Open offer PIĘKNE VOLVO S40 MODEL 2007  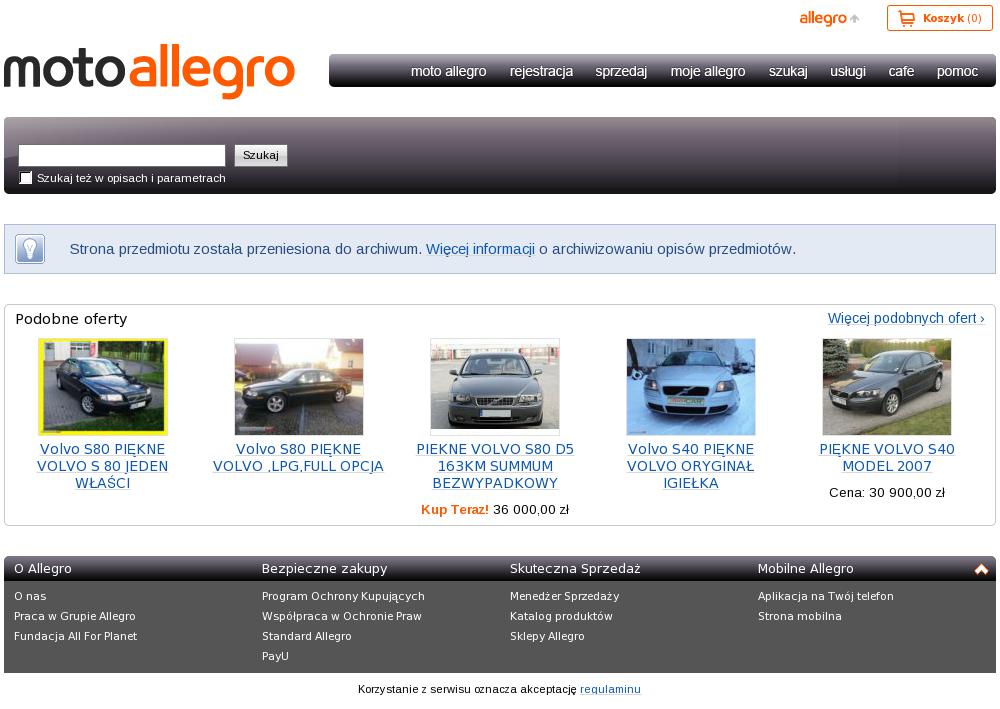point(887,458)
